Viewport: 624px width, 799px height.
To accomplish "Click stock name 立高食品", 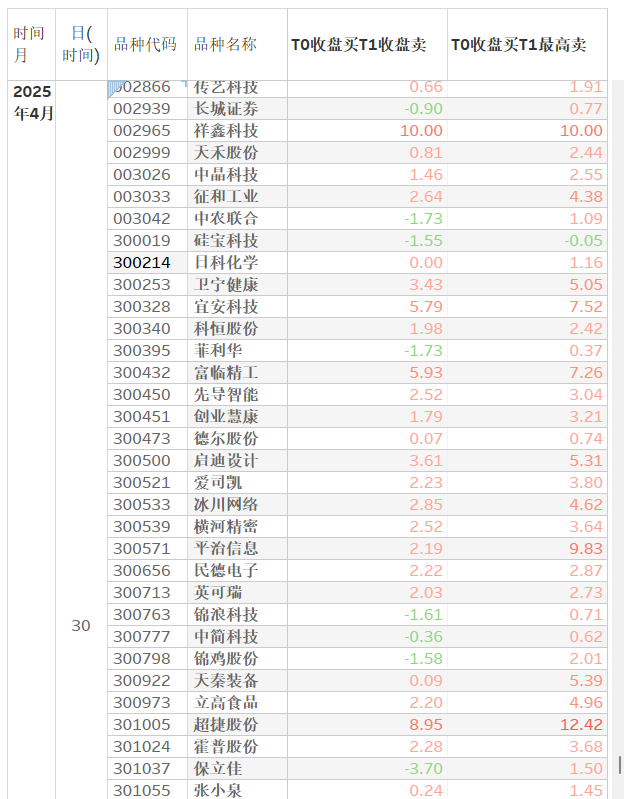I will 226,702.
